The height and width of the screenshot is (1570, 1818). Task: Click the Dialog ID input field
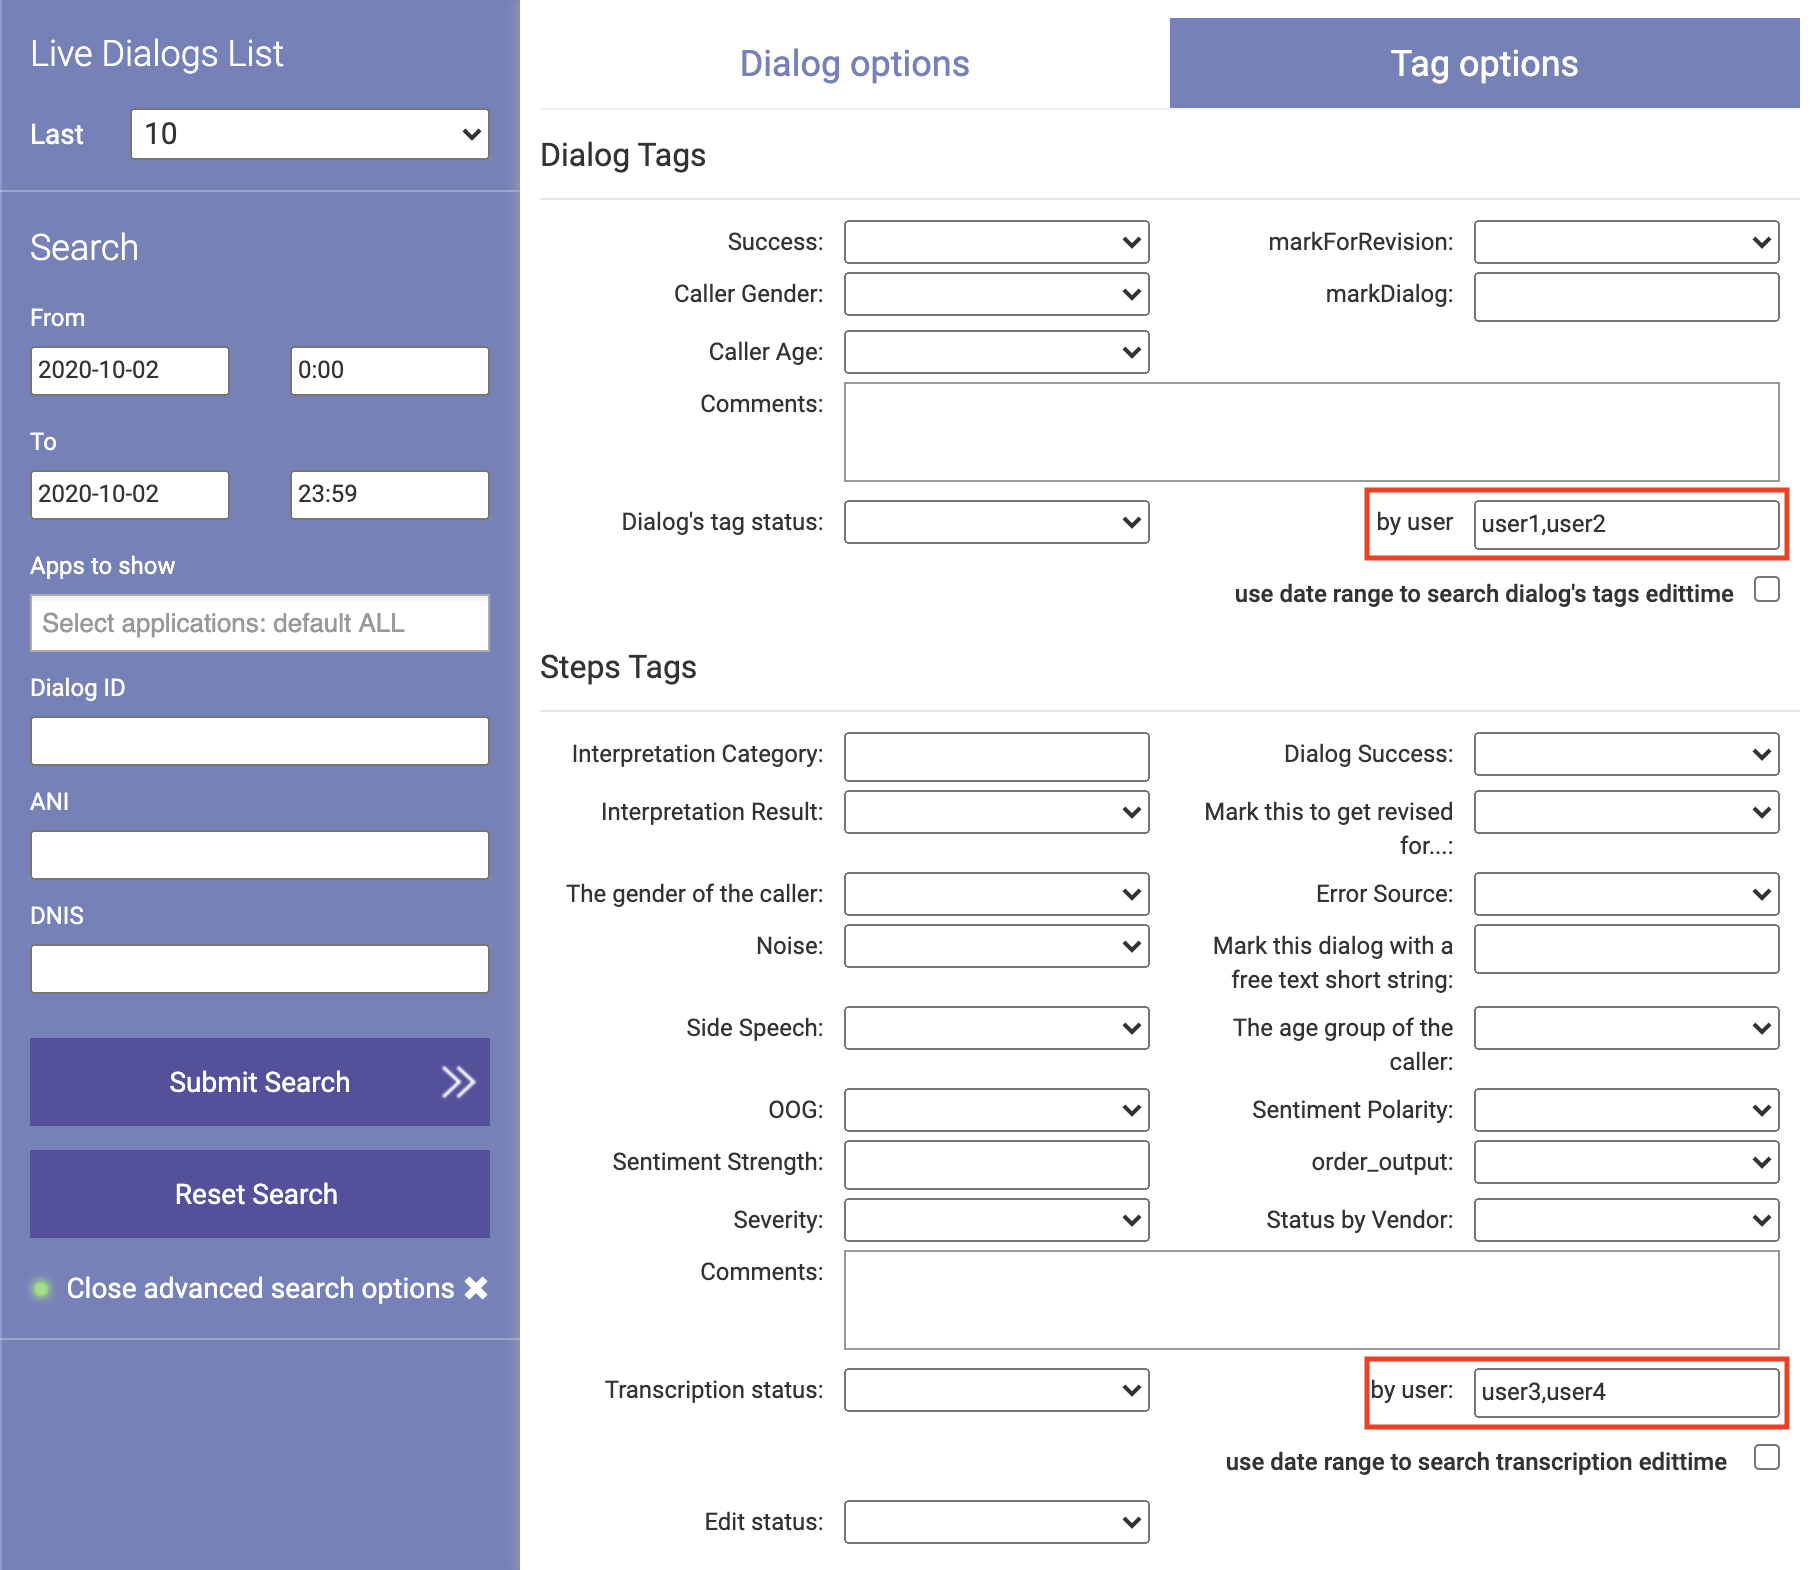pos(259,740)
